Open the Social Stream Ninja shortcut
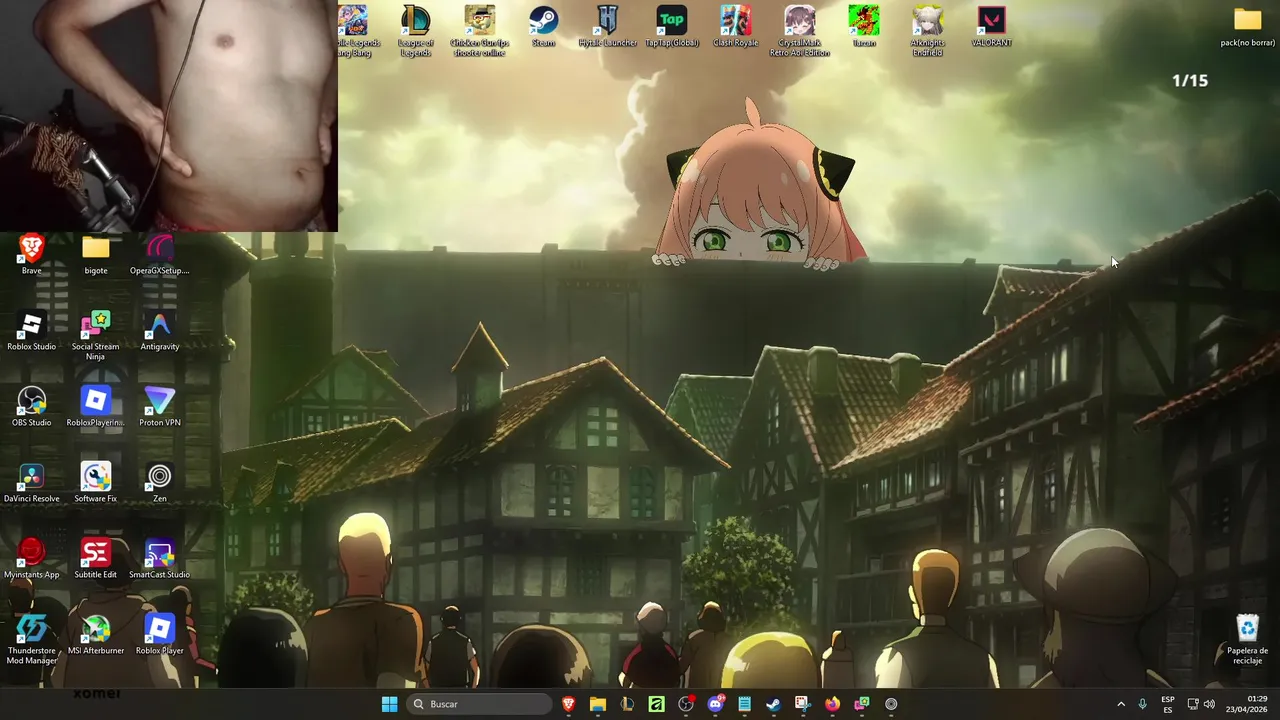Image resolution: width=1280 pixels, height=720 pixels. 95,335
